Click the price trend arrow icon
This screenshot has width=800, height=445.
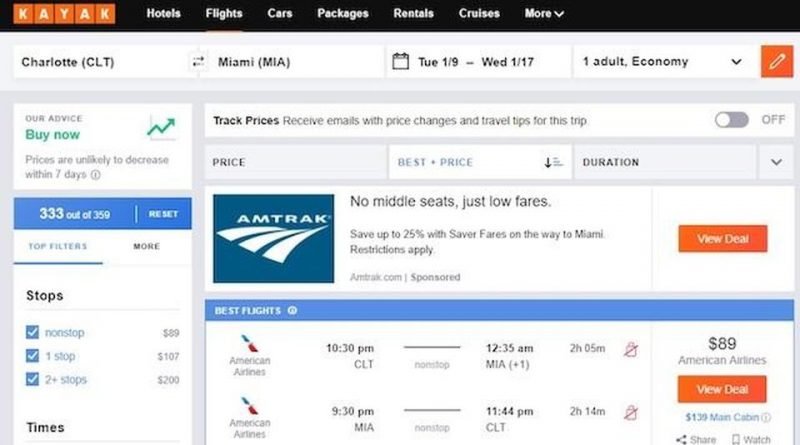(160, 127)
